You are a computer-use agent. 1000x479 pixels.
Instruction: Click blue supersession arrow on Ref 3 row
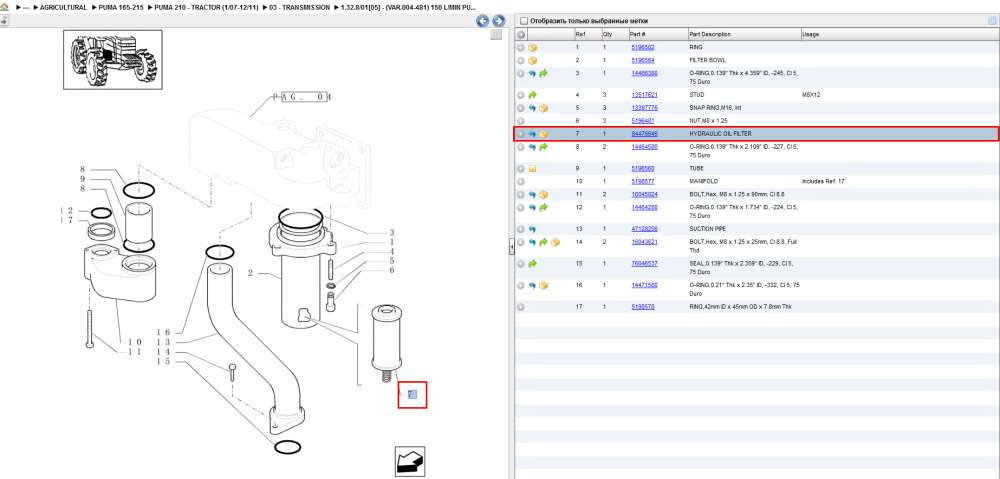point(533,74)
